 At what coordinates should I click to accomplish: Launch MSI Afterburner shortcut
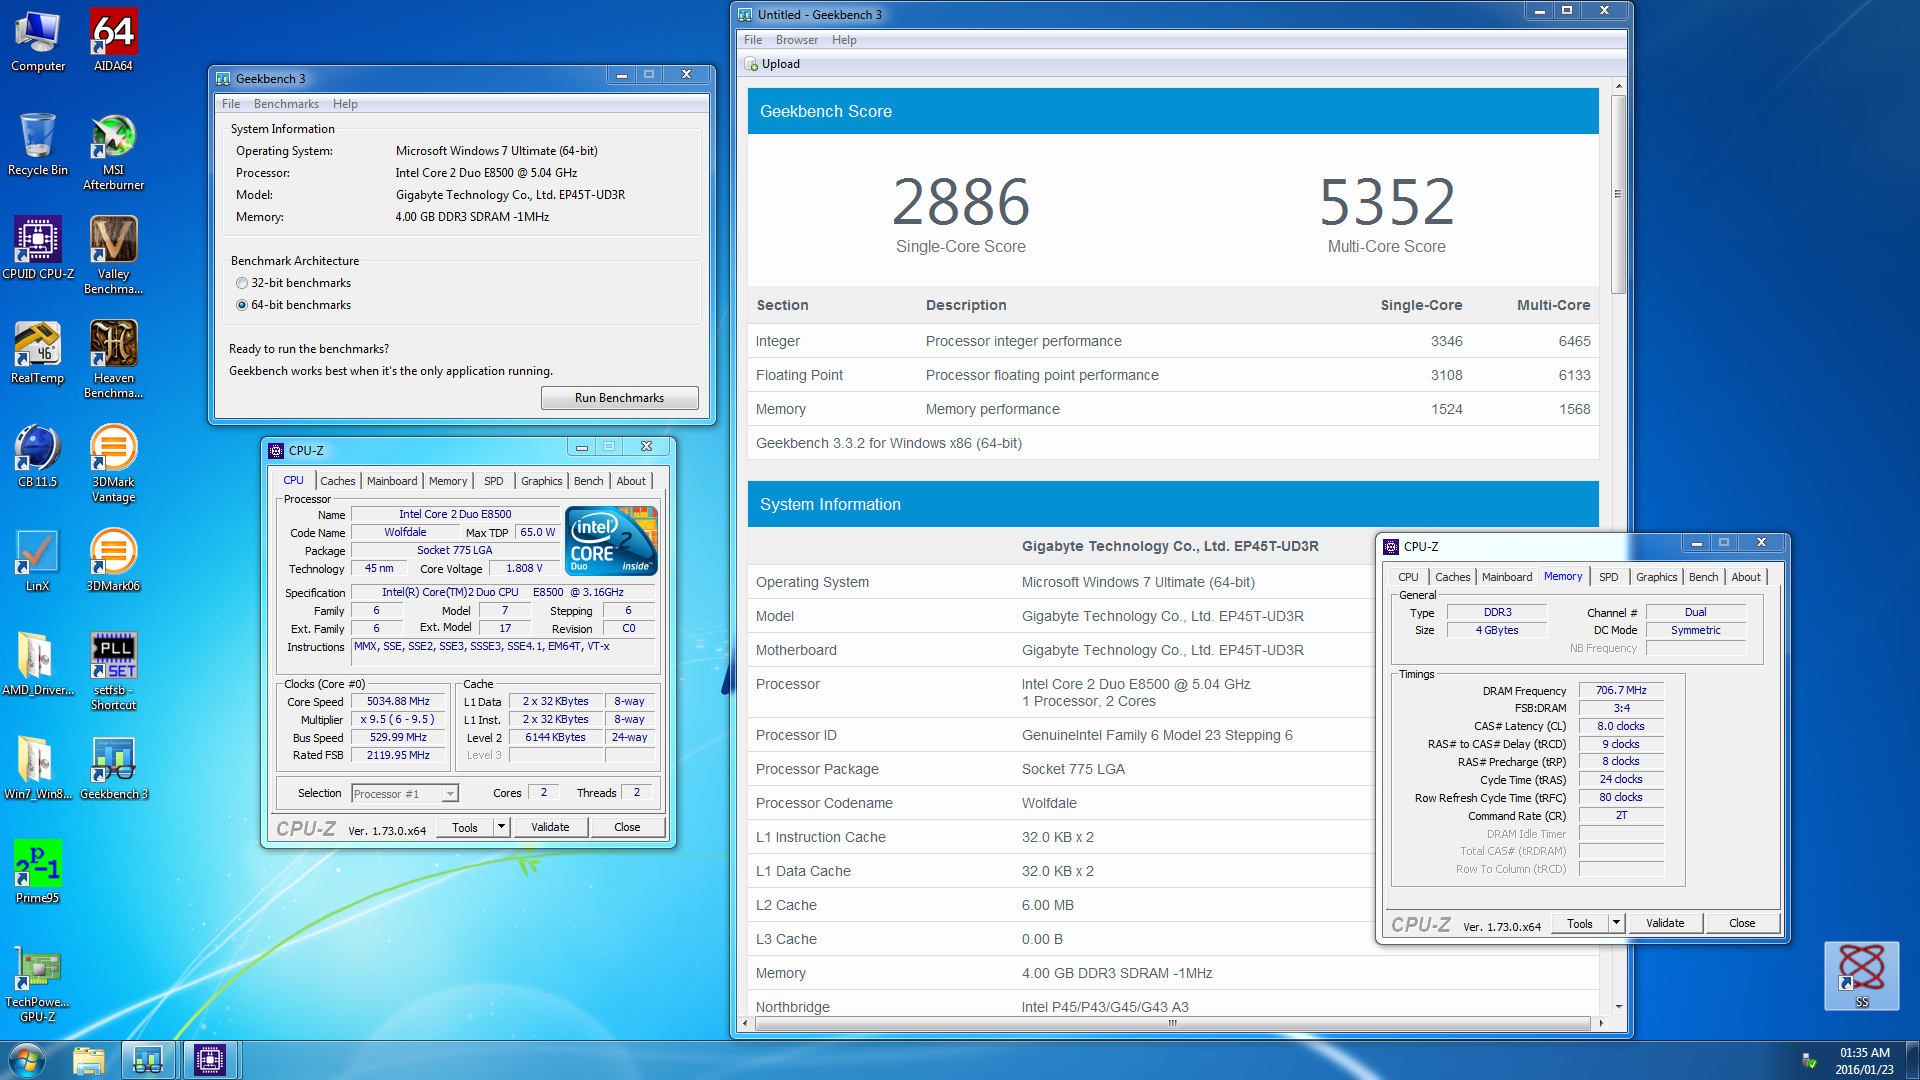click(113, 152)
